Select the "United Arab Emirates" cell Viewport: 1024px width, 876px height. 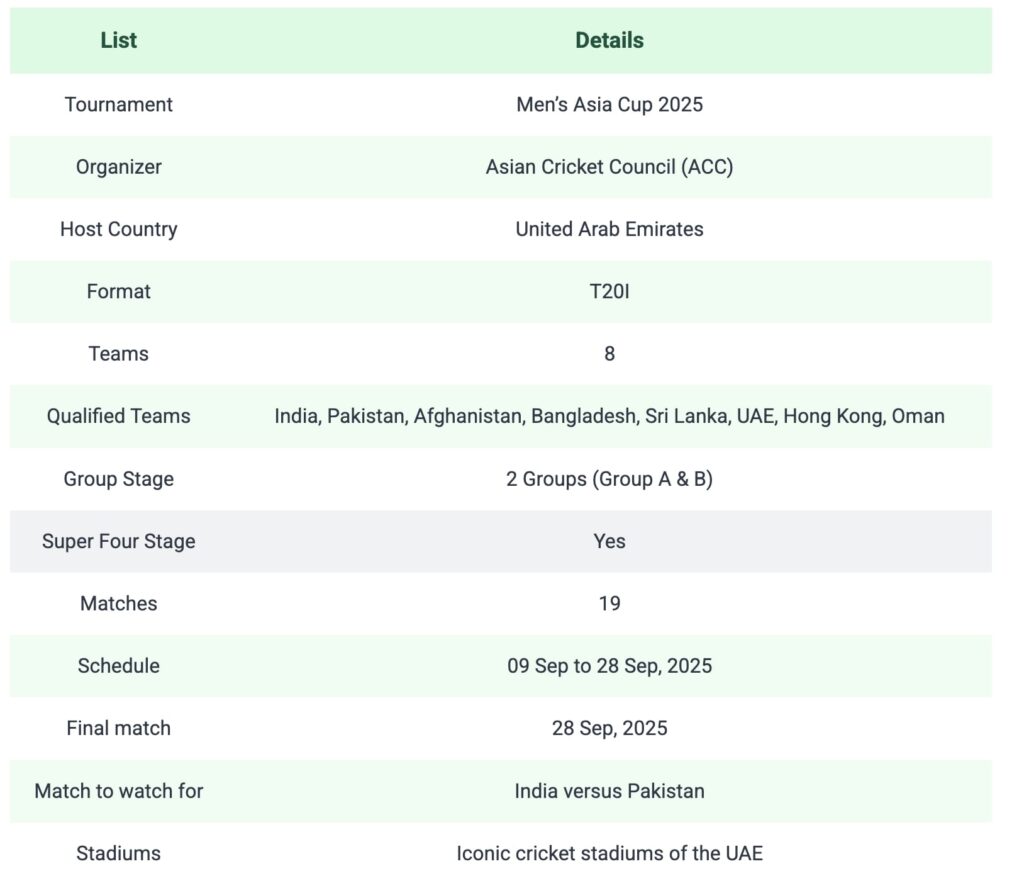click(x=609, y=229)
